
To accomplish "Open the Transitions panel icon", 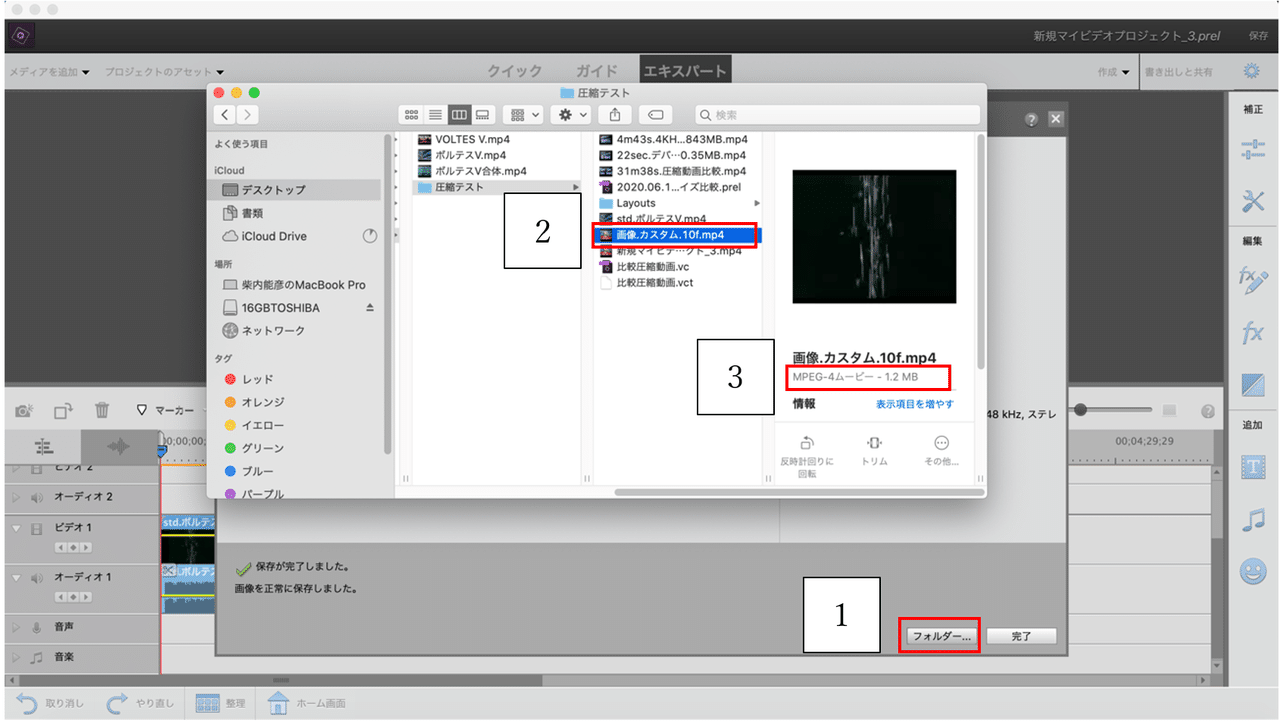I will coord(1252,385).
